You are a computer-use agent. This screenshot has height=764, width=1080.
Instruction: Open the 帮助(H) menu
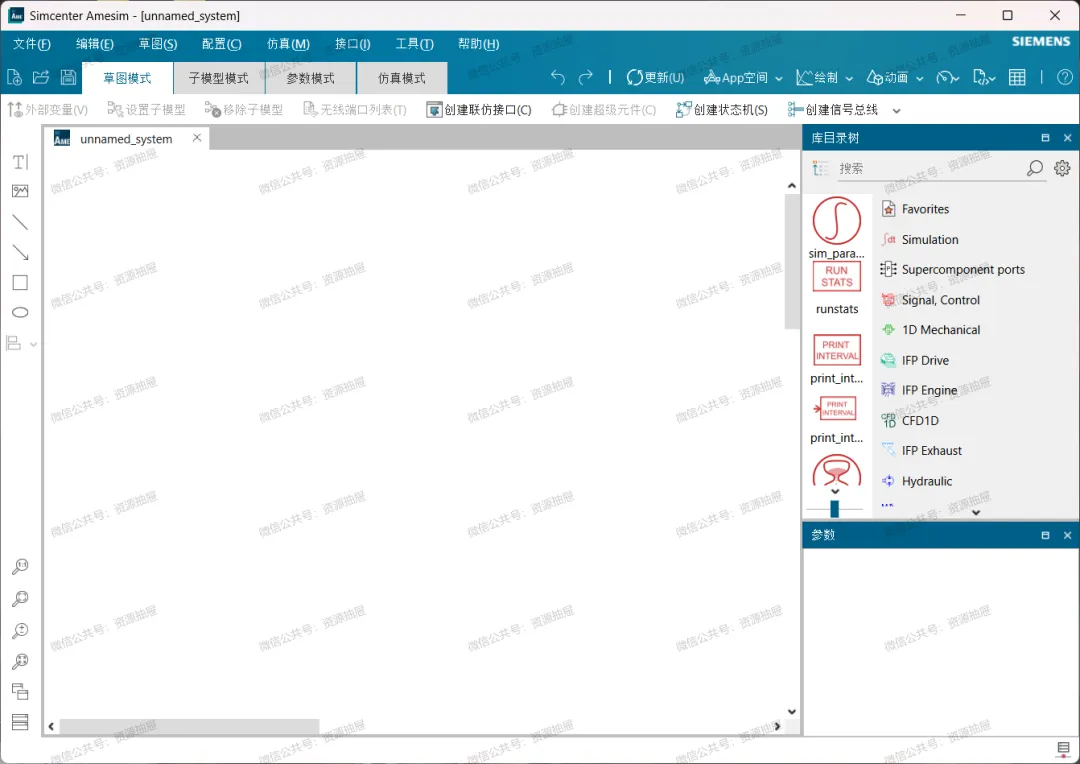coord(478,44)
